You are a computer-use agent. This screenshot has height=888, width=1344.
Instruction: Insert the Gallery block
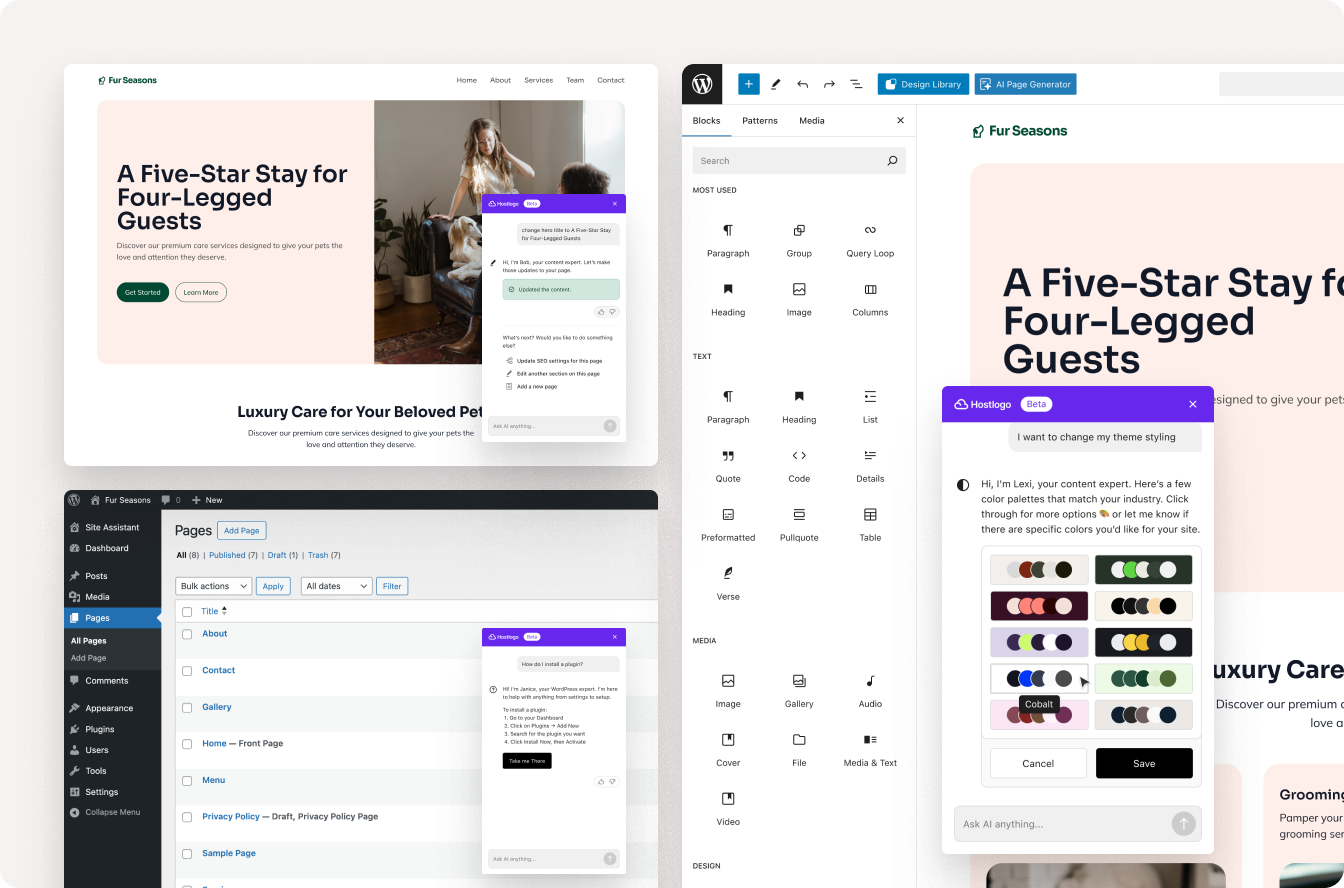(x=799, y=691)
